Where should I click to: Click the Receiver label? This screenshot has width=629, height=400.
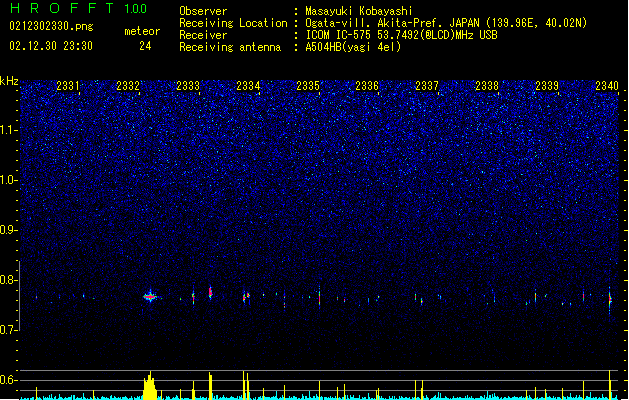[203, 35]
